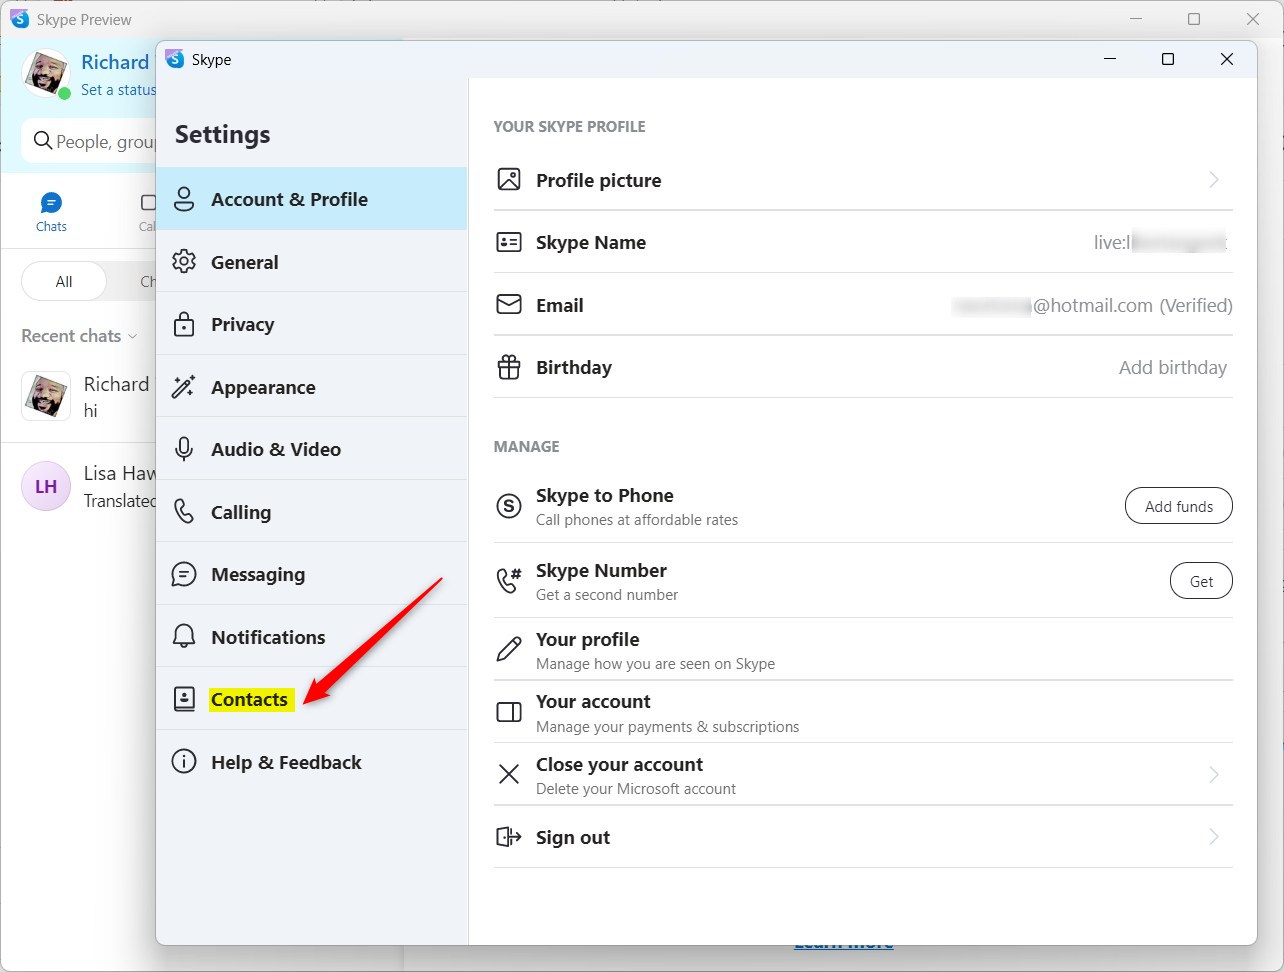The width and height of the screenshot is (1284, 972).
Task: Expand the Close your account chevron
Action: pos(1213,774)
